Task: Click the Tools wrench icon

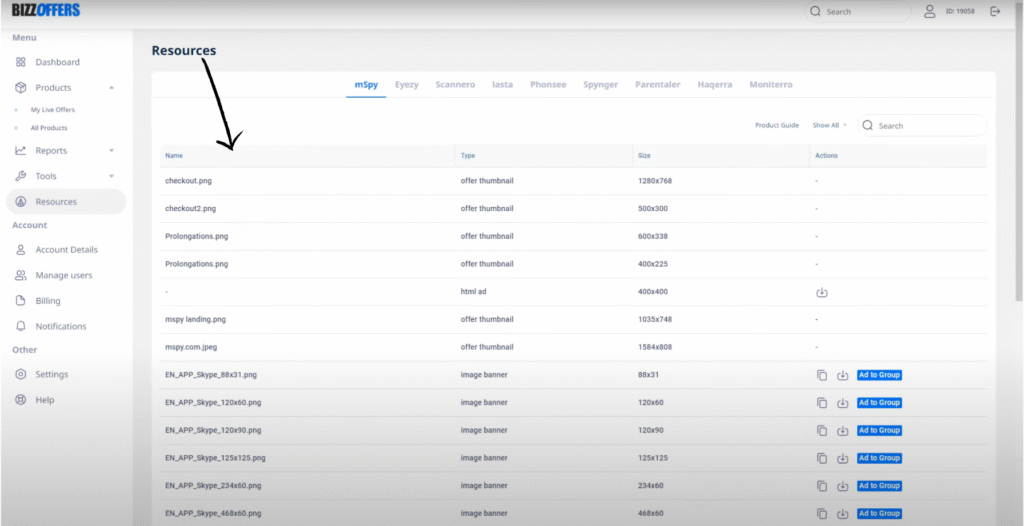Action: (x=21, y=176)
